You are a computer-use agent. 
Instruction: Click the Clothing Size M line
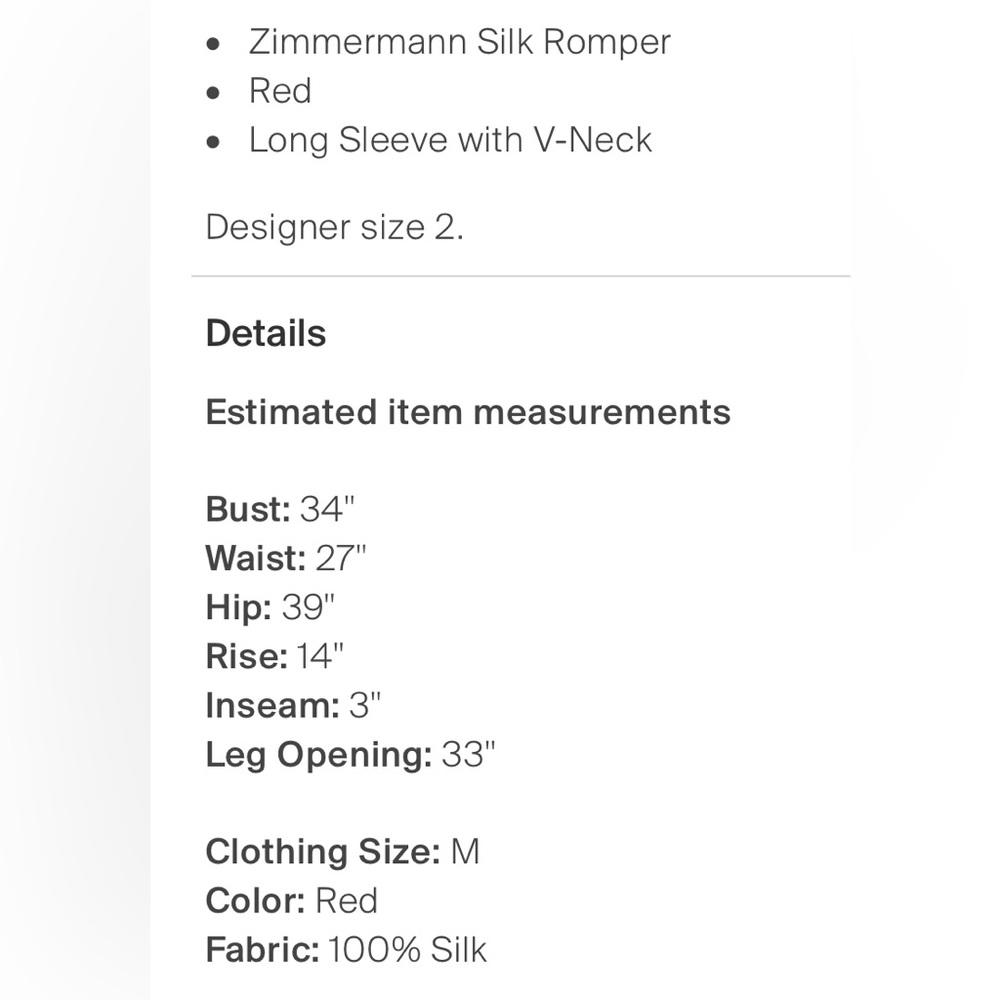[342, 852]
